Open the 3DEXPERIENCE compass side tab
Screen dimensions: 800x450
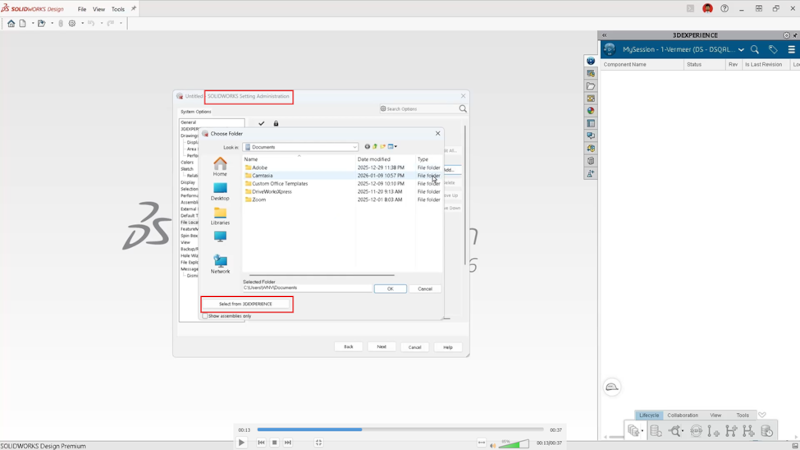coord(590,61)
